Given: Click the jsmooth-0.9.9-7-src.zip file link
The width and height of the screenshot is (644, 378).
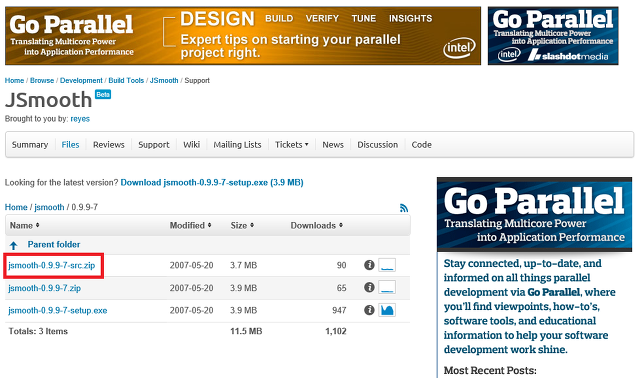Looking at the screenshot, I should click(52, 265).
